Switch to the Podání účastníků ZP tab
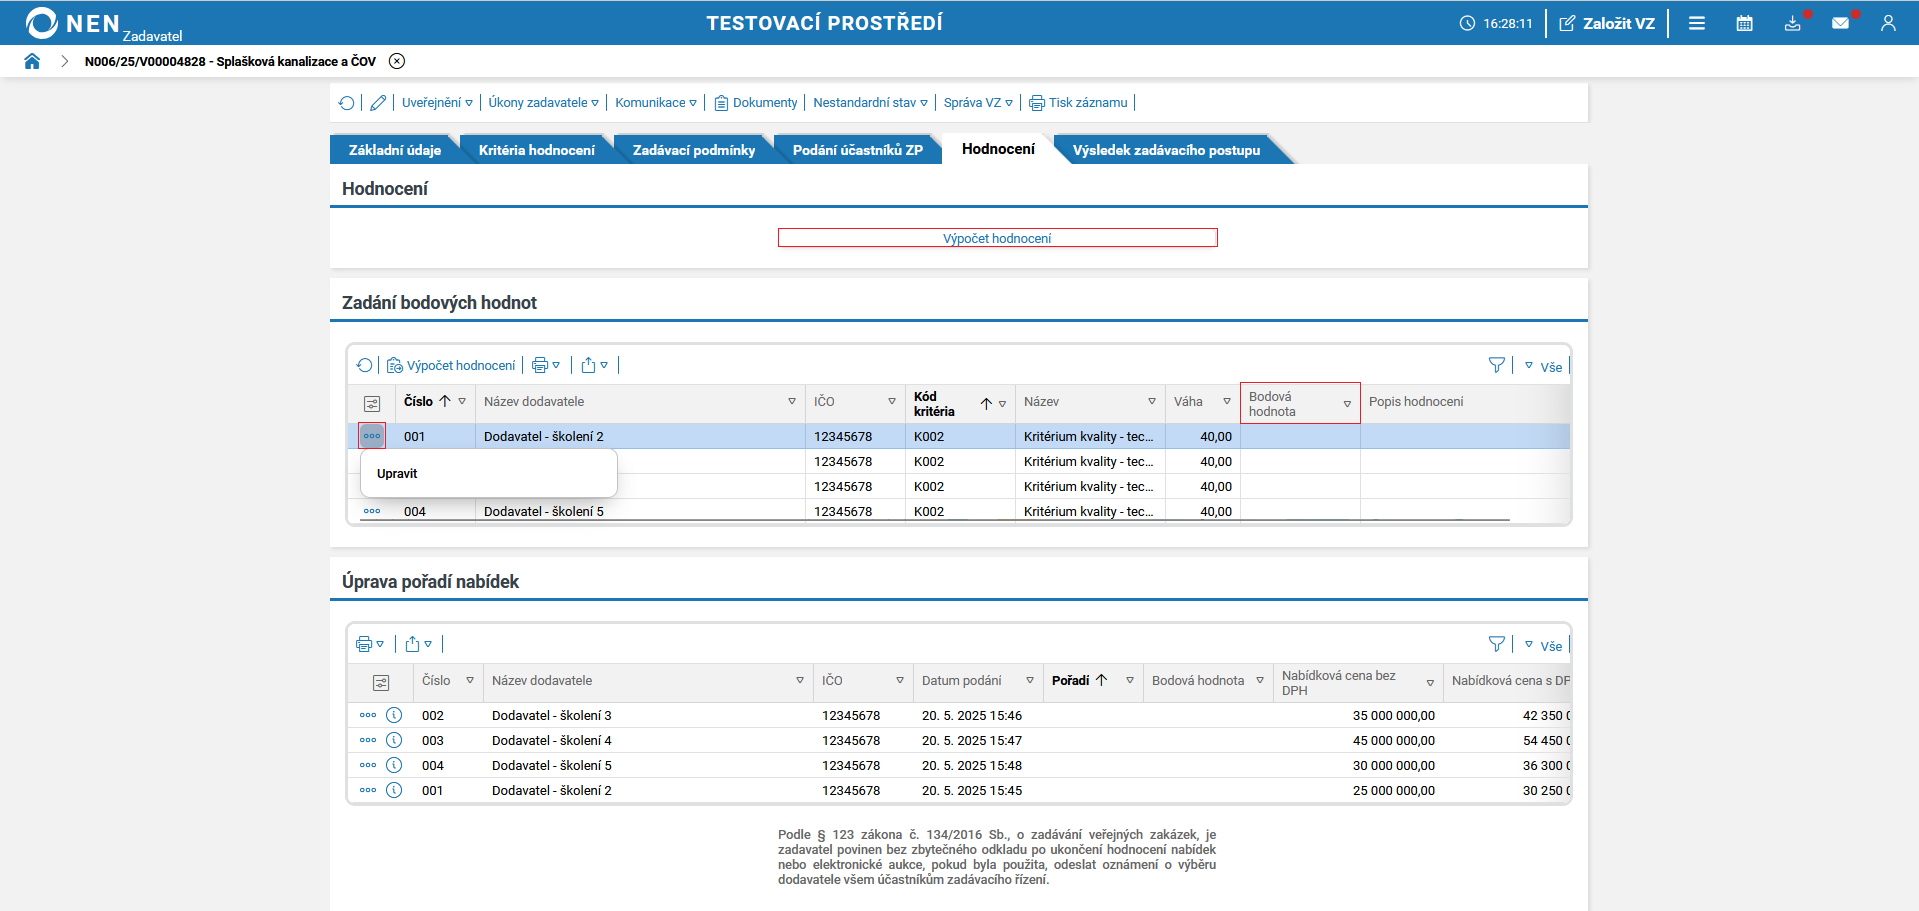1919x911 pixels. (x=858, y=150)
